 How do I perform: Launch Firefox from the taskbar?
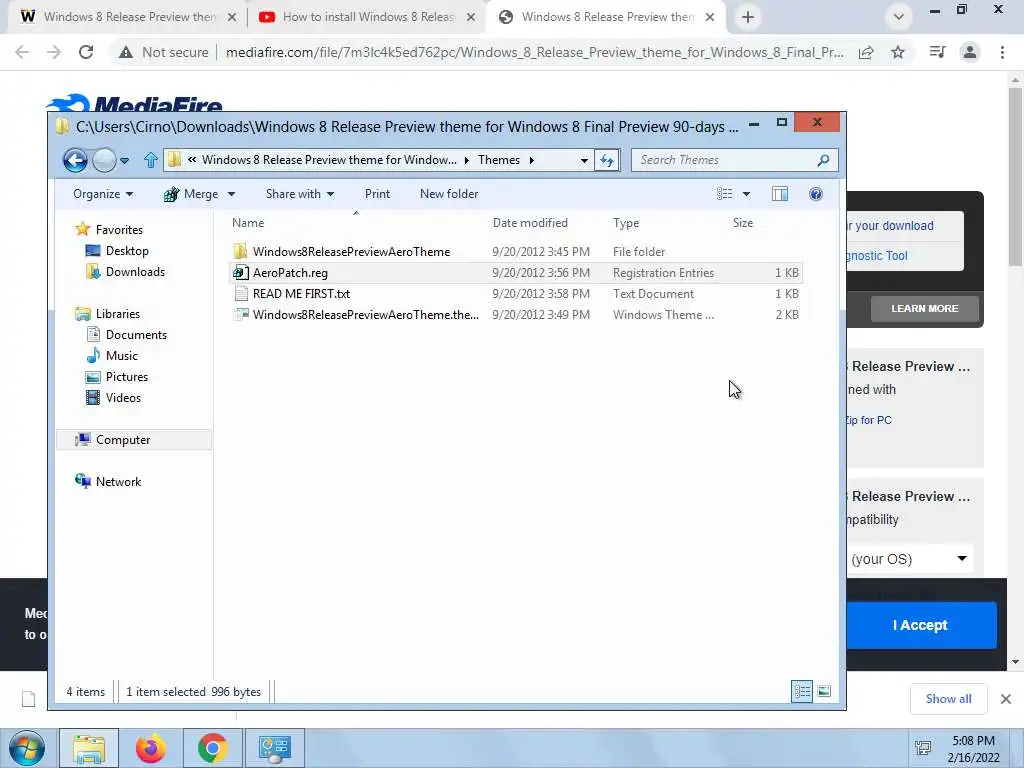(x=151, y=748)
